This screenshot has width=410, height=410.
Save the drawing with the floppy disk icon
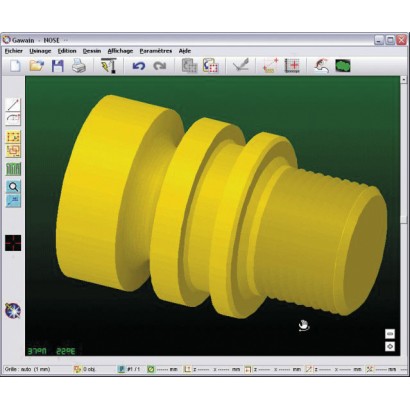58,66
